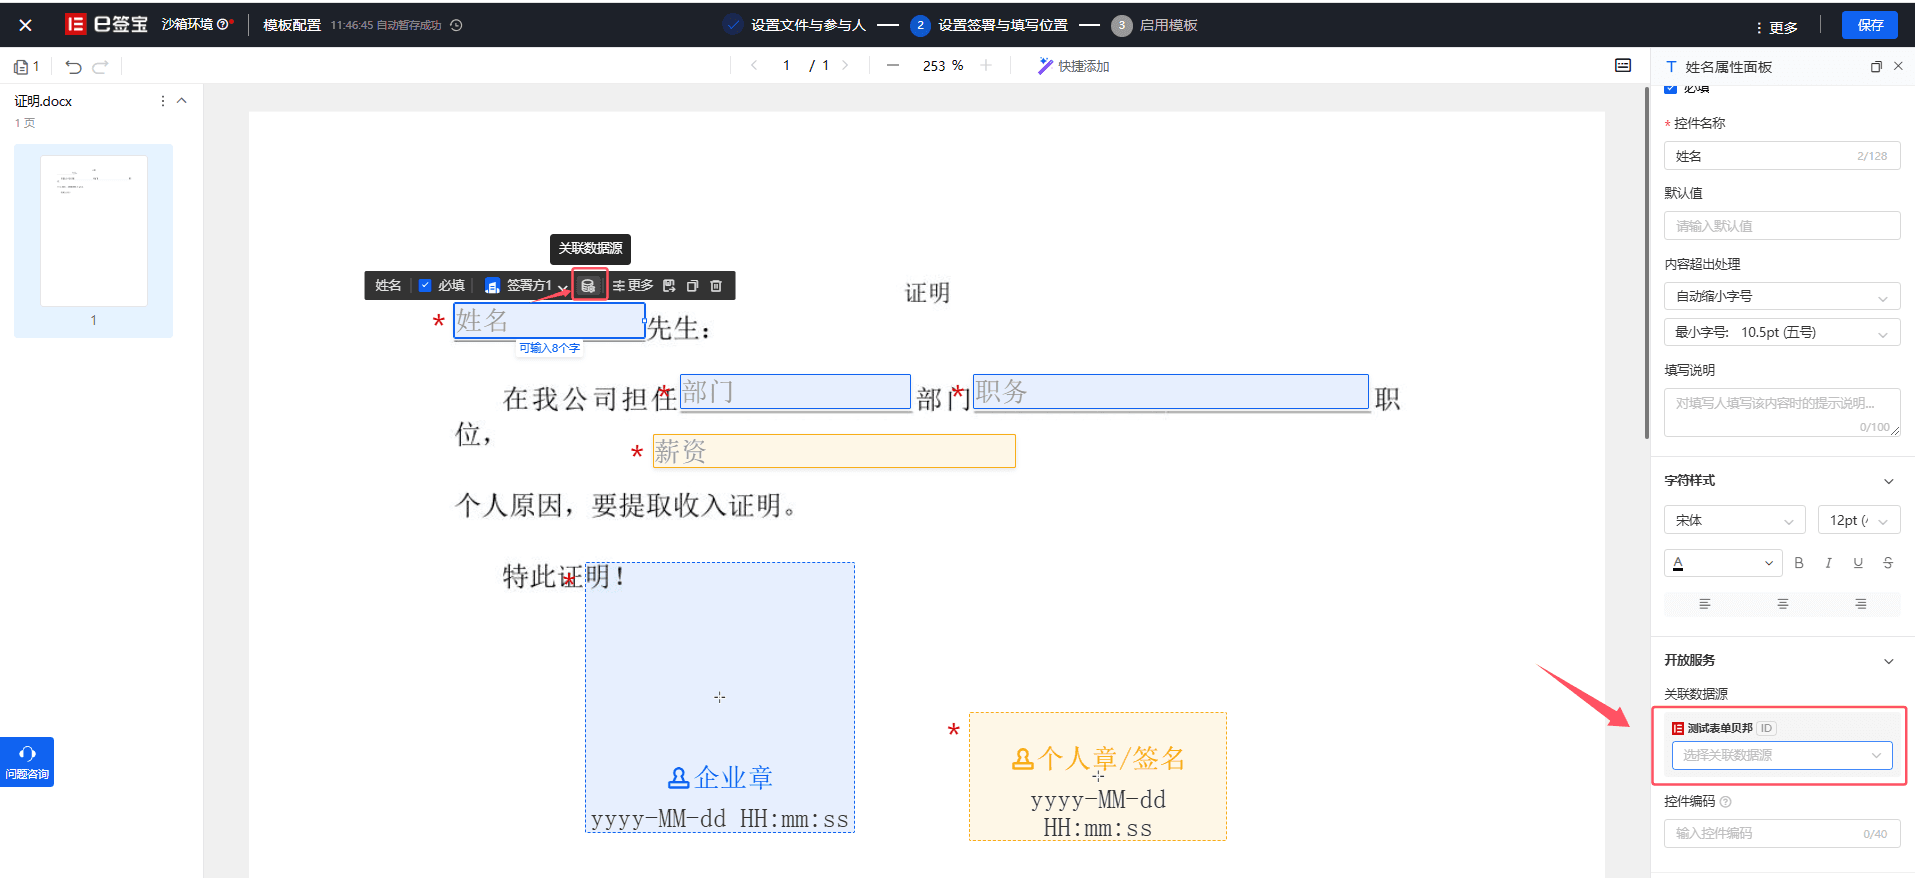
Task: Zoom out with the minus icon
Action: [893, 65]
